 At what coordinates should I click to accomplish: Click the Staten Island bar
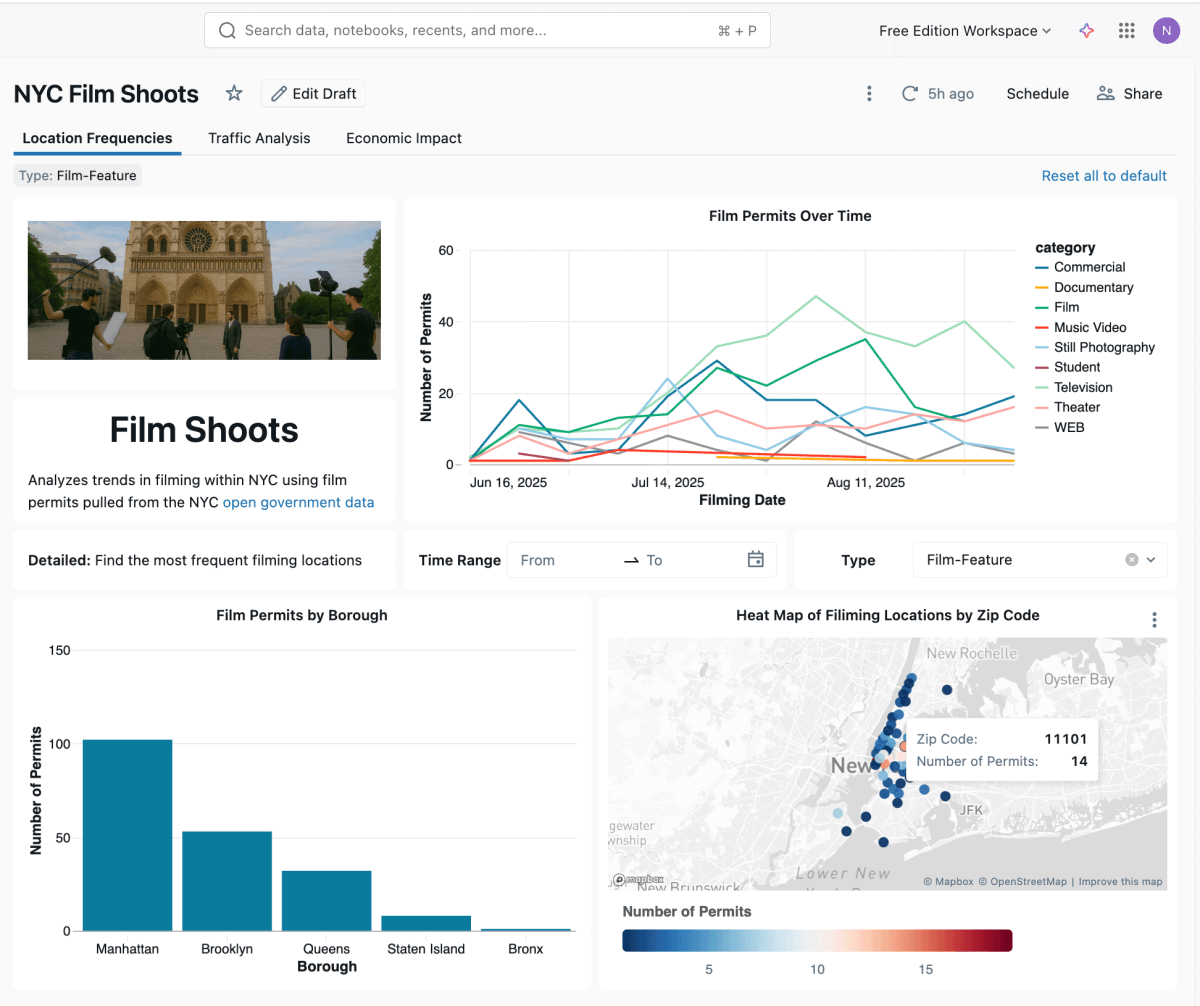(426, 923)
